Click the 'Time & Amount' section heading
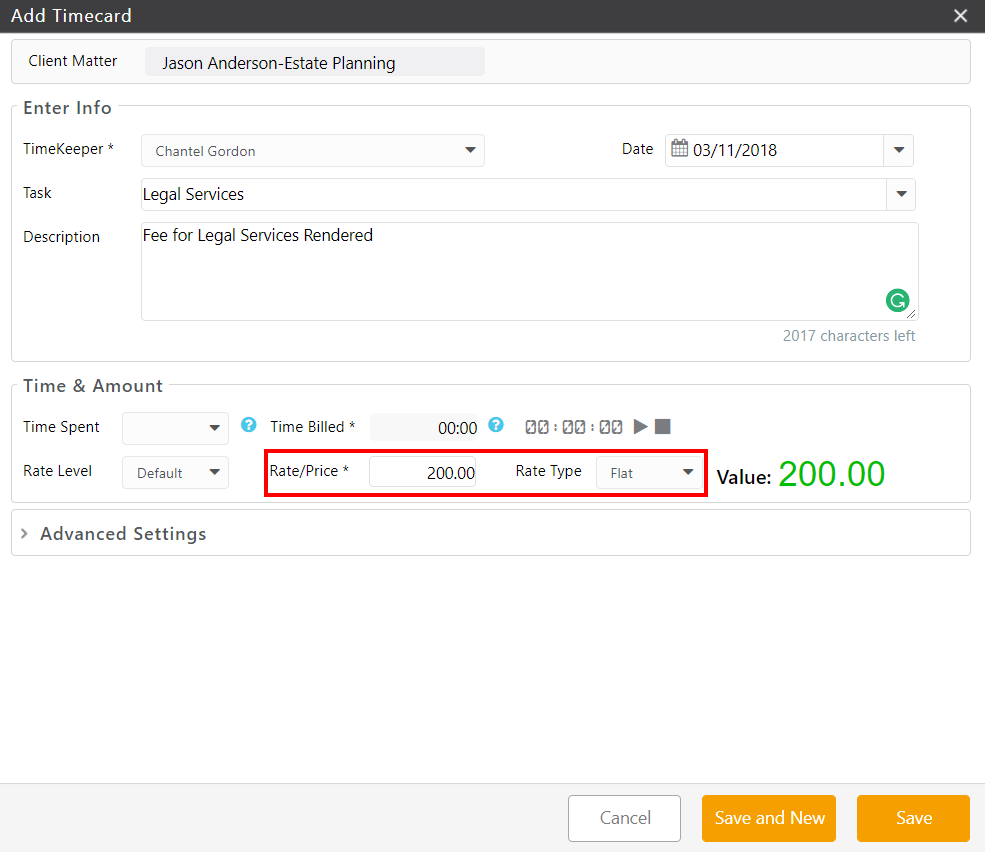985x852 pixels. (93, 386)
